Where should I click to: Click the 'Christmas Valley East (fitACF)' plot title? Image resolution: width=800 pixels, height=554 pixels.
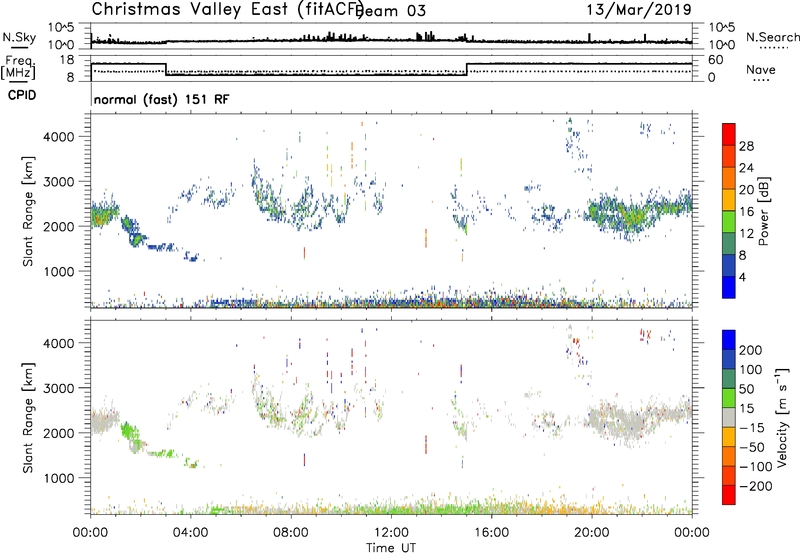pyautogui.click(x=228, y=9)
